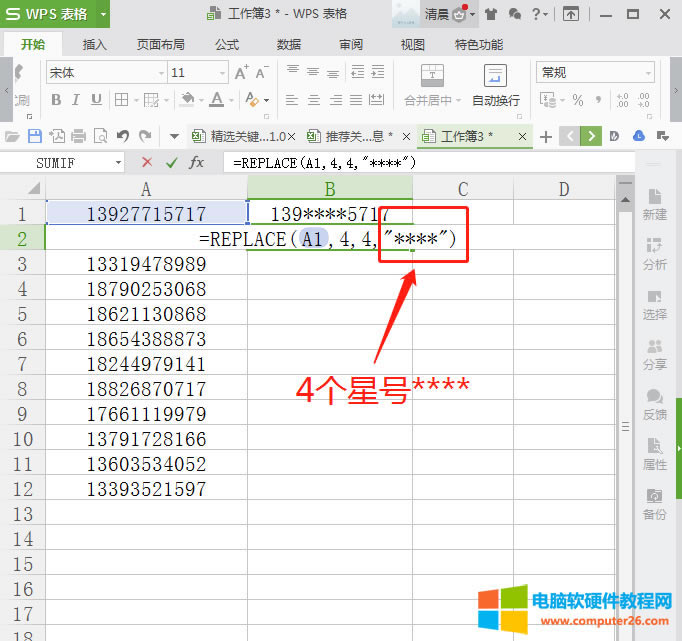682x641 pixels.
Task: Open the insert function fx dialog
Action: click(x=197, y=162)
